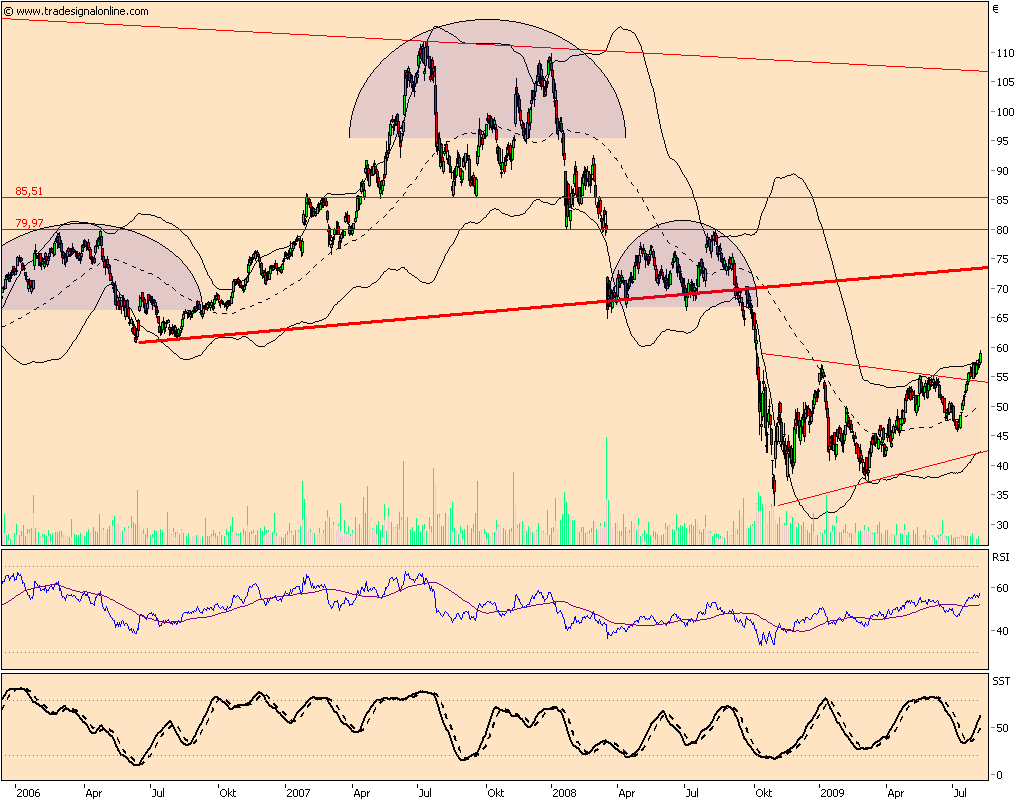The width and height of the screenshot is (1024, 800).
Task: Click the 90 value on the price axis
Action: pyautogui.click(x=1002, y=171)
